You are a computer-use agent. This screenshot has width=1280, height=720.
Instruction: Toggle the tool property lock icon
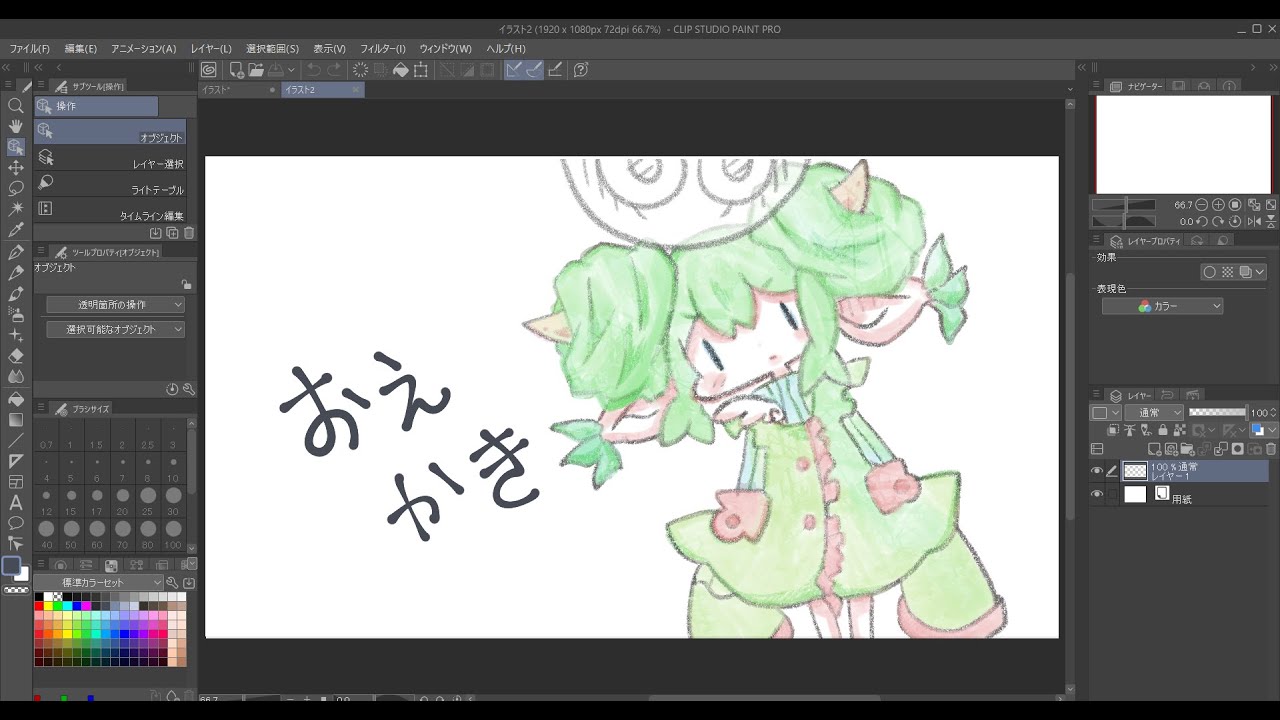(186, 284)
